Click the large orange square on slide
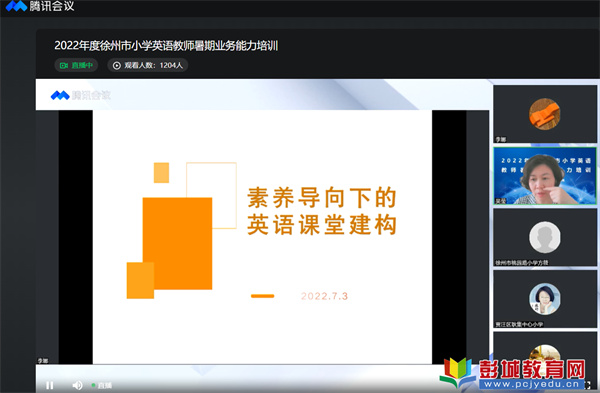The width and height of the screenshot is (600, 393). tap(177, 243)
